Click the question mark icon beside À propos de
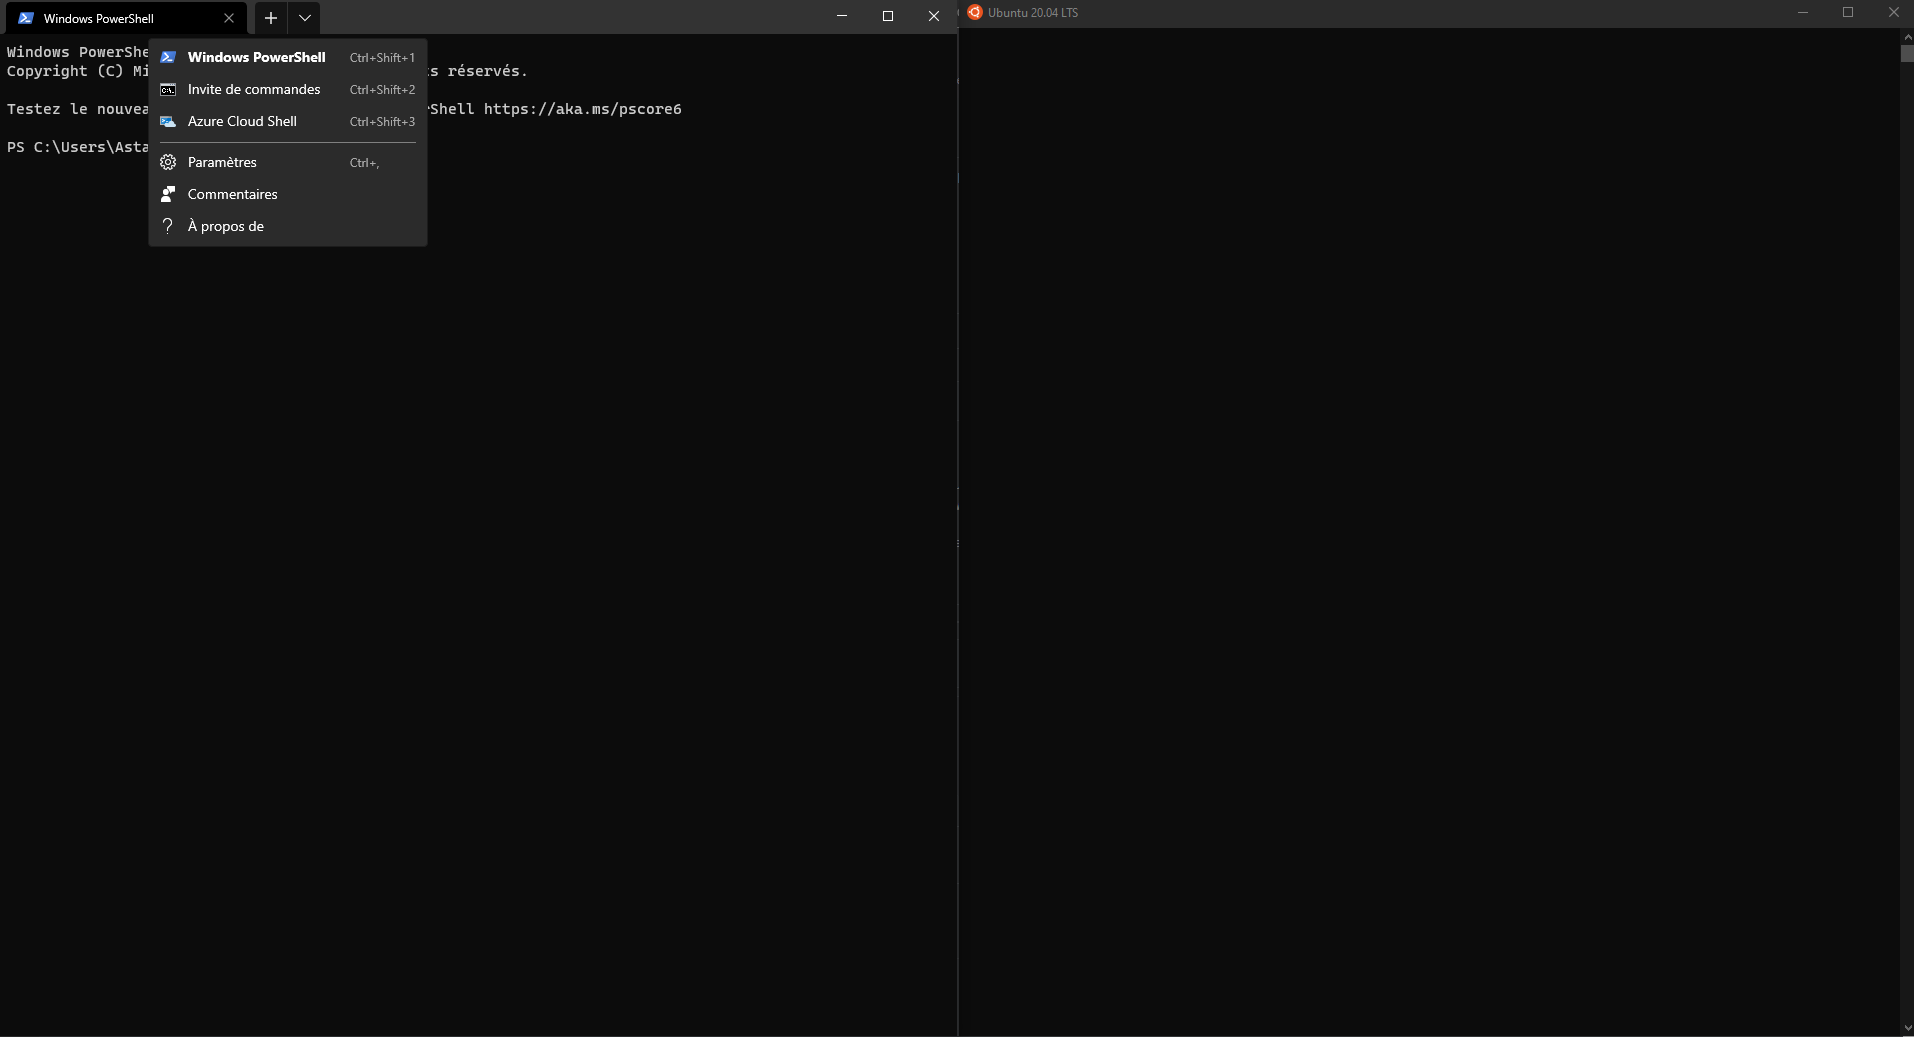The width and height of the screenshot is (1914, 1037). [x=168, y=226]
